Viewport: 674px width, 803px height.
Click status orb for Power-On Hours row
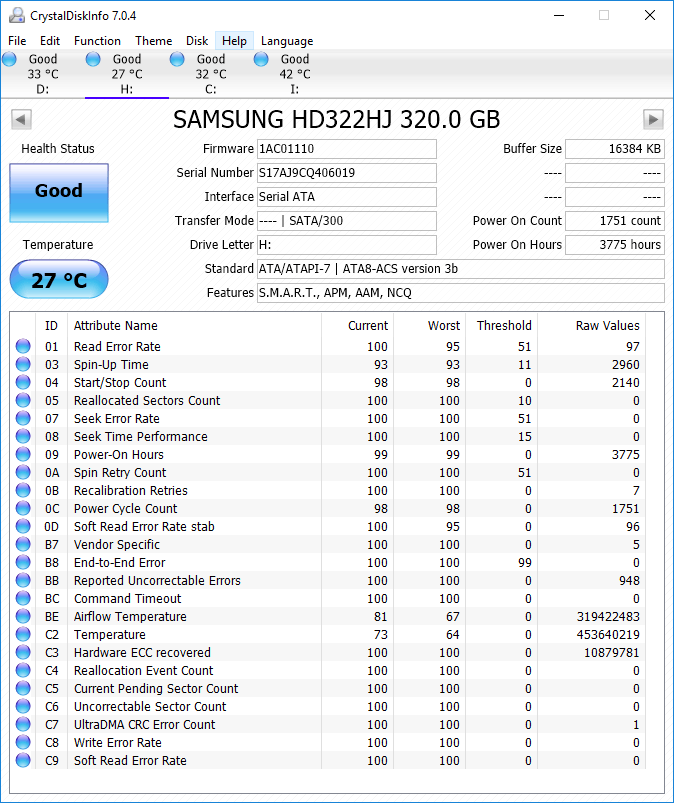(23, 454)
